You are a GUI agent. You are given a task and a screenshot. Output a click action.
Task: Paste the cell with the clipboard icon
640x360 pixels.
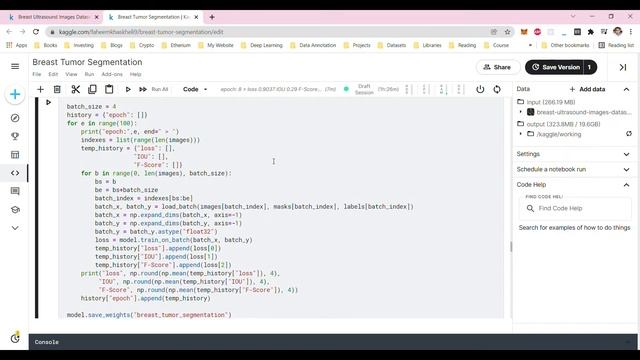pyautogui.click(x=109, y=89)
